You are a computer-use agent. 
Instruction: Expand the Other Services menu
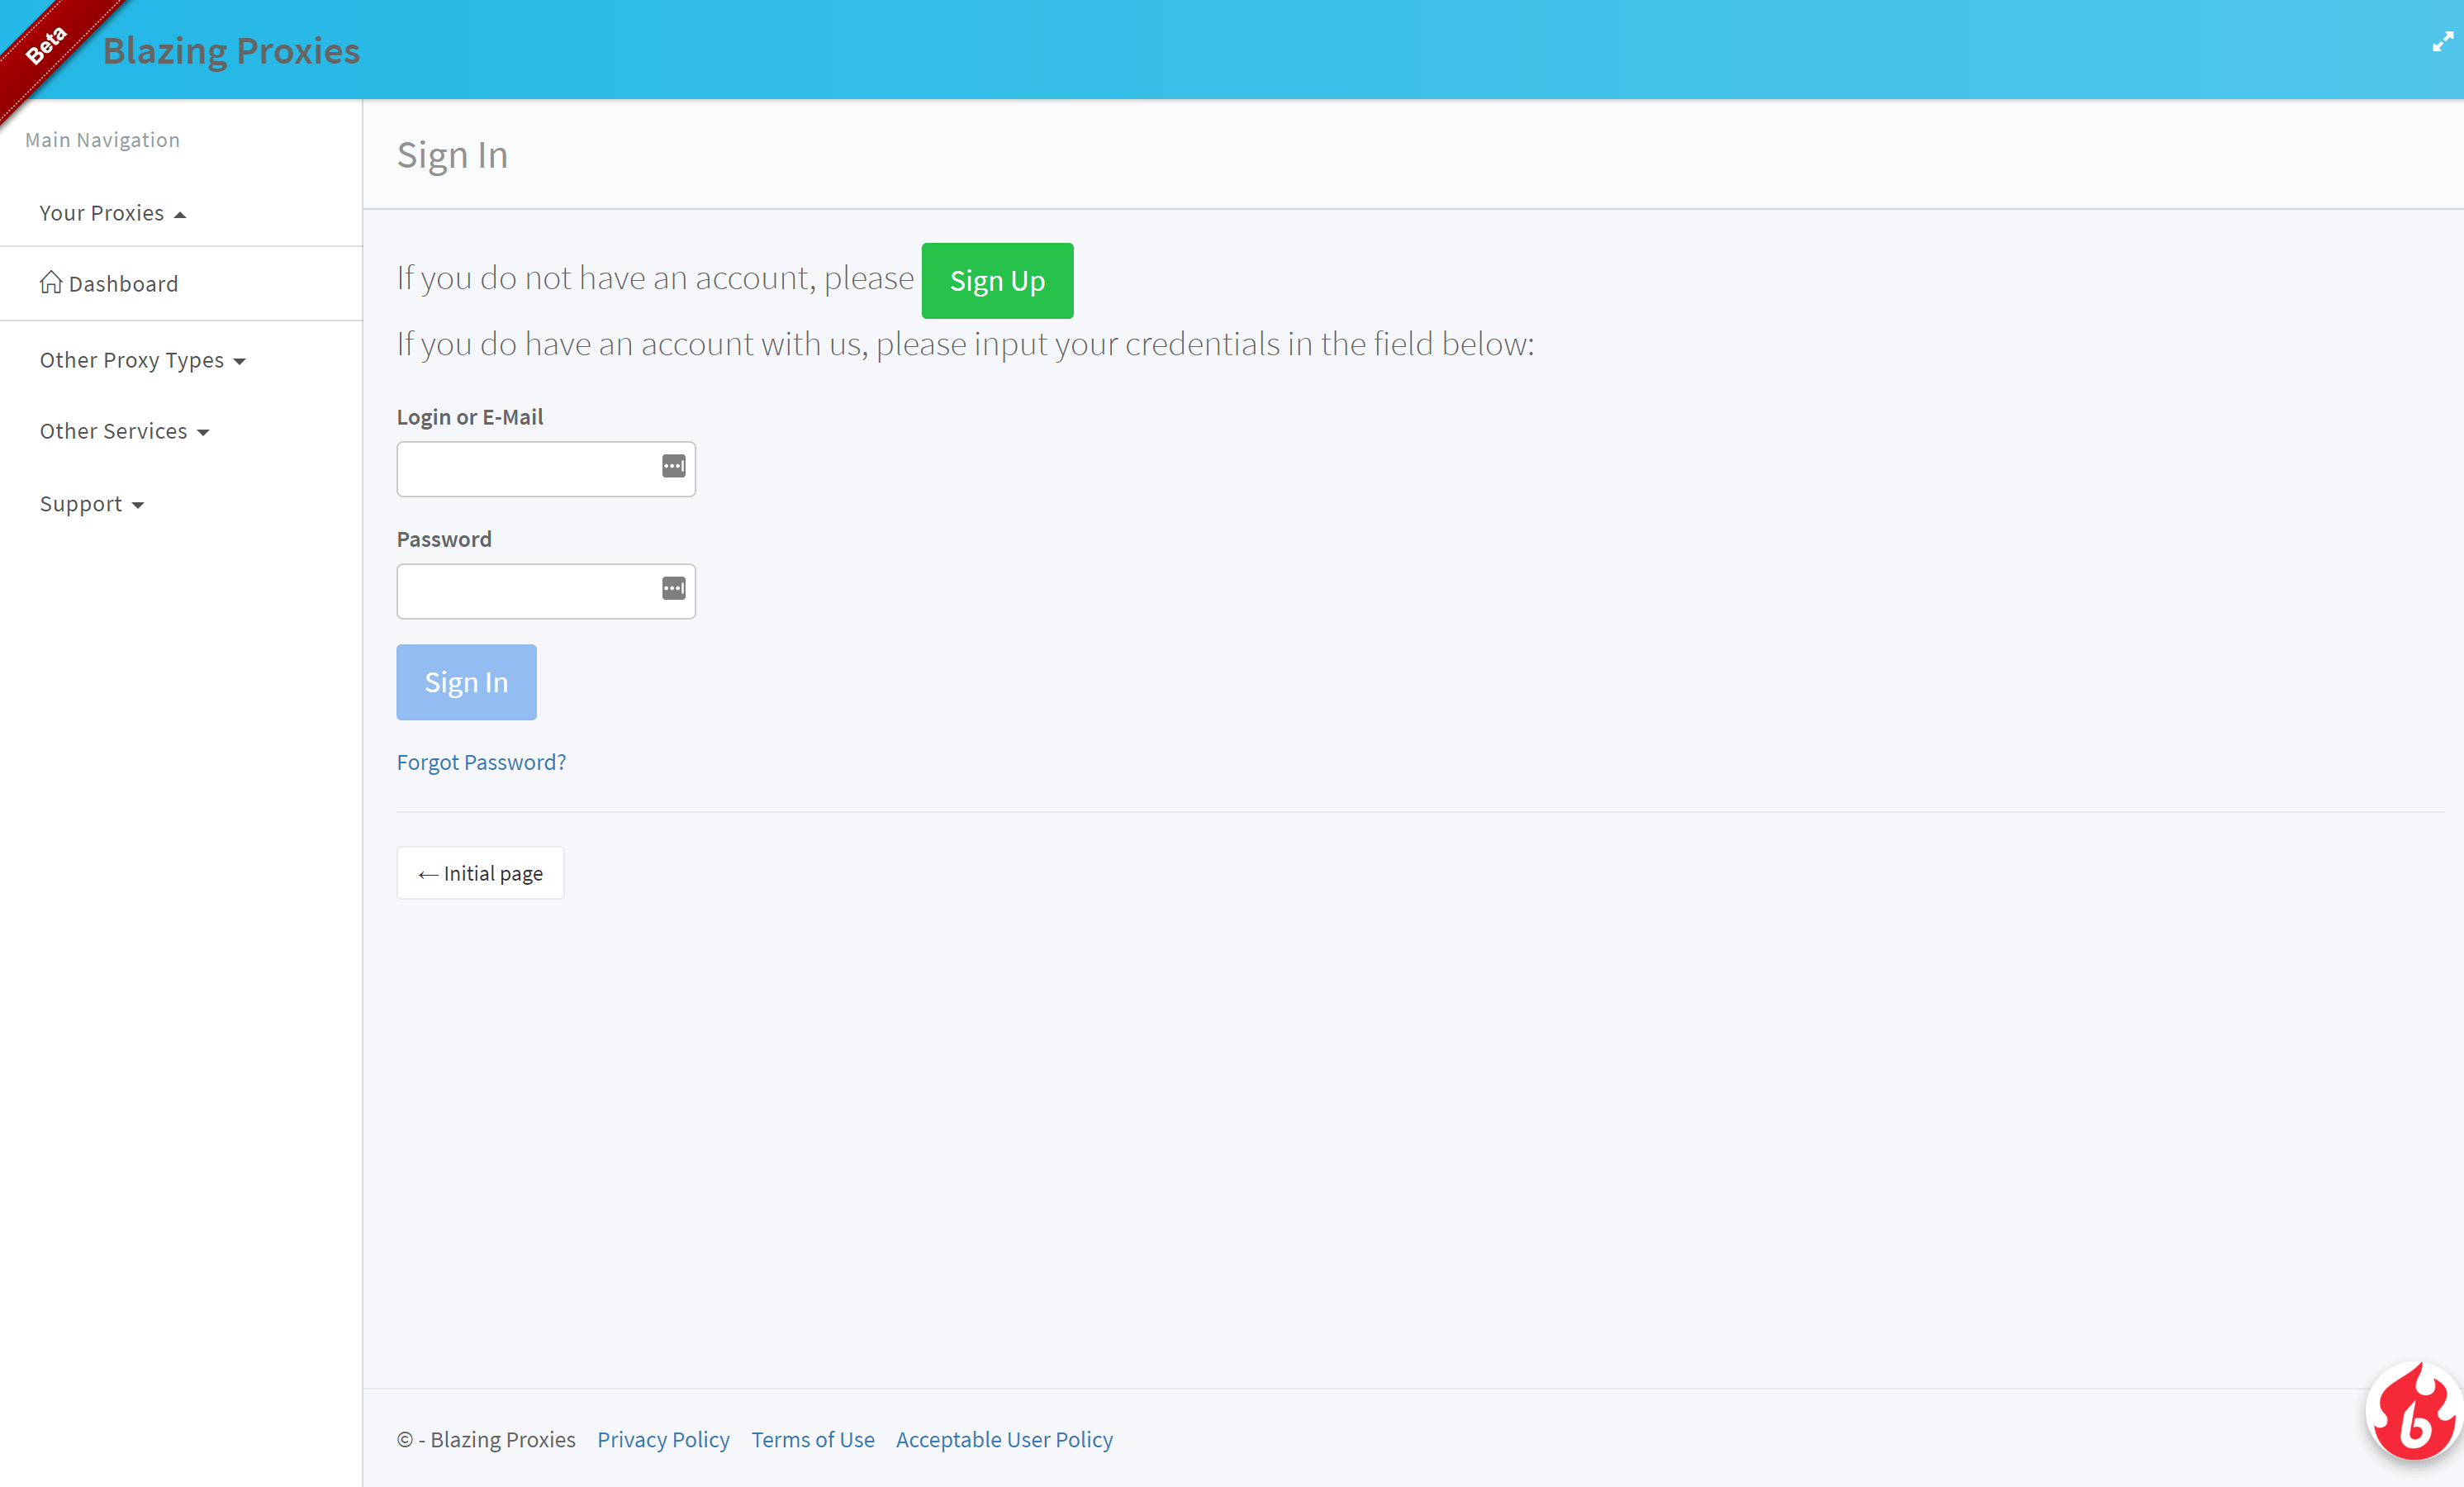(x=125, y=431)
